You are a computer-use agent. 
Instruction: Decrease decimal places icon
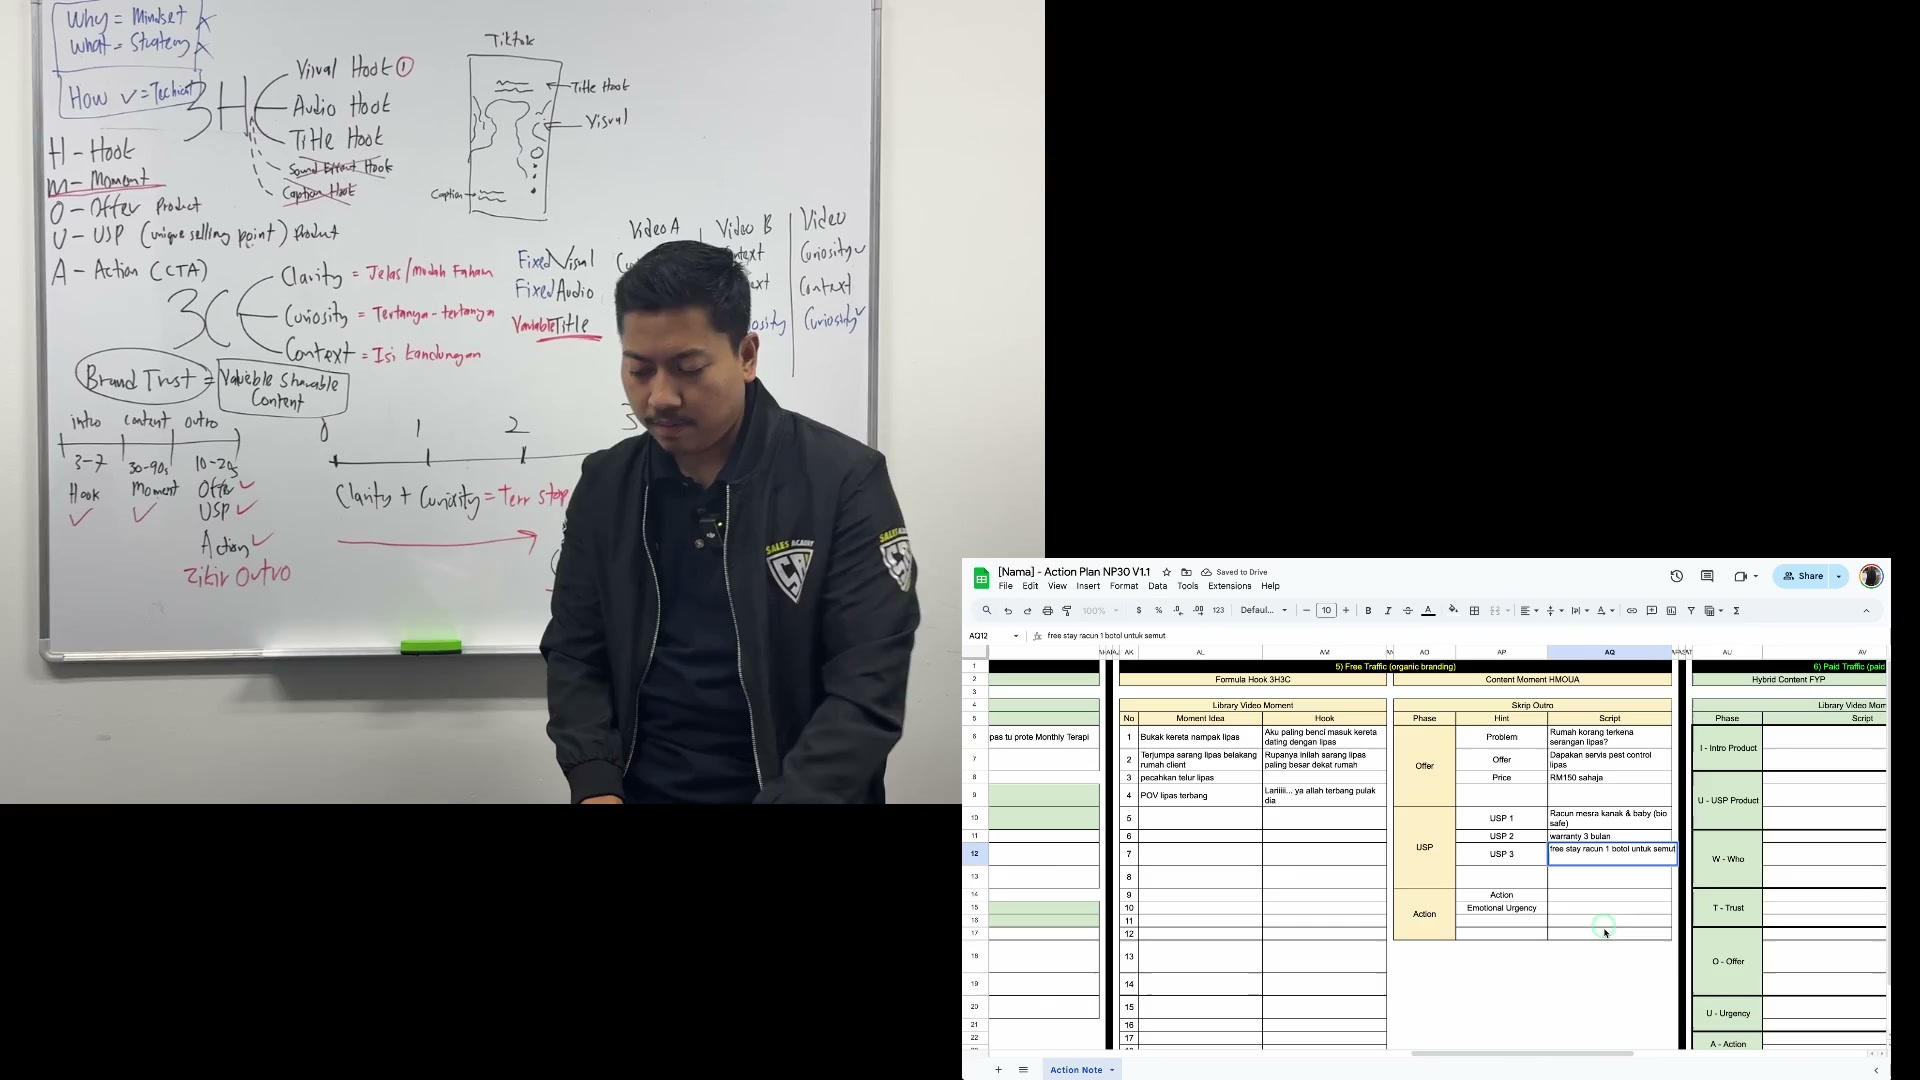coord(1178,611)
